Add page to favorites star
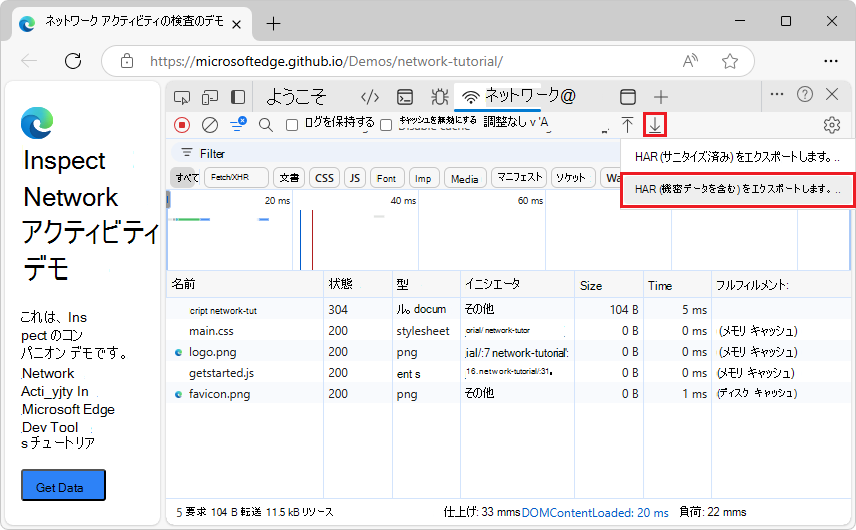Screen dimensions: 856x530 click(x=730, y=61)
